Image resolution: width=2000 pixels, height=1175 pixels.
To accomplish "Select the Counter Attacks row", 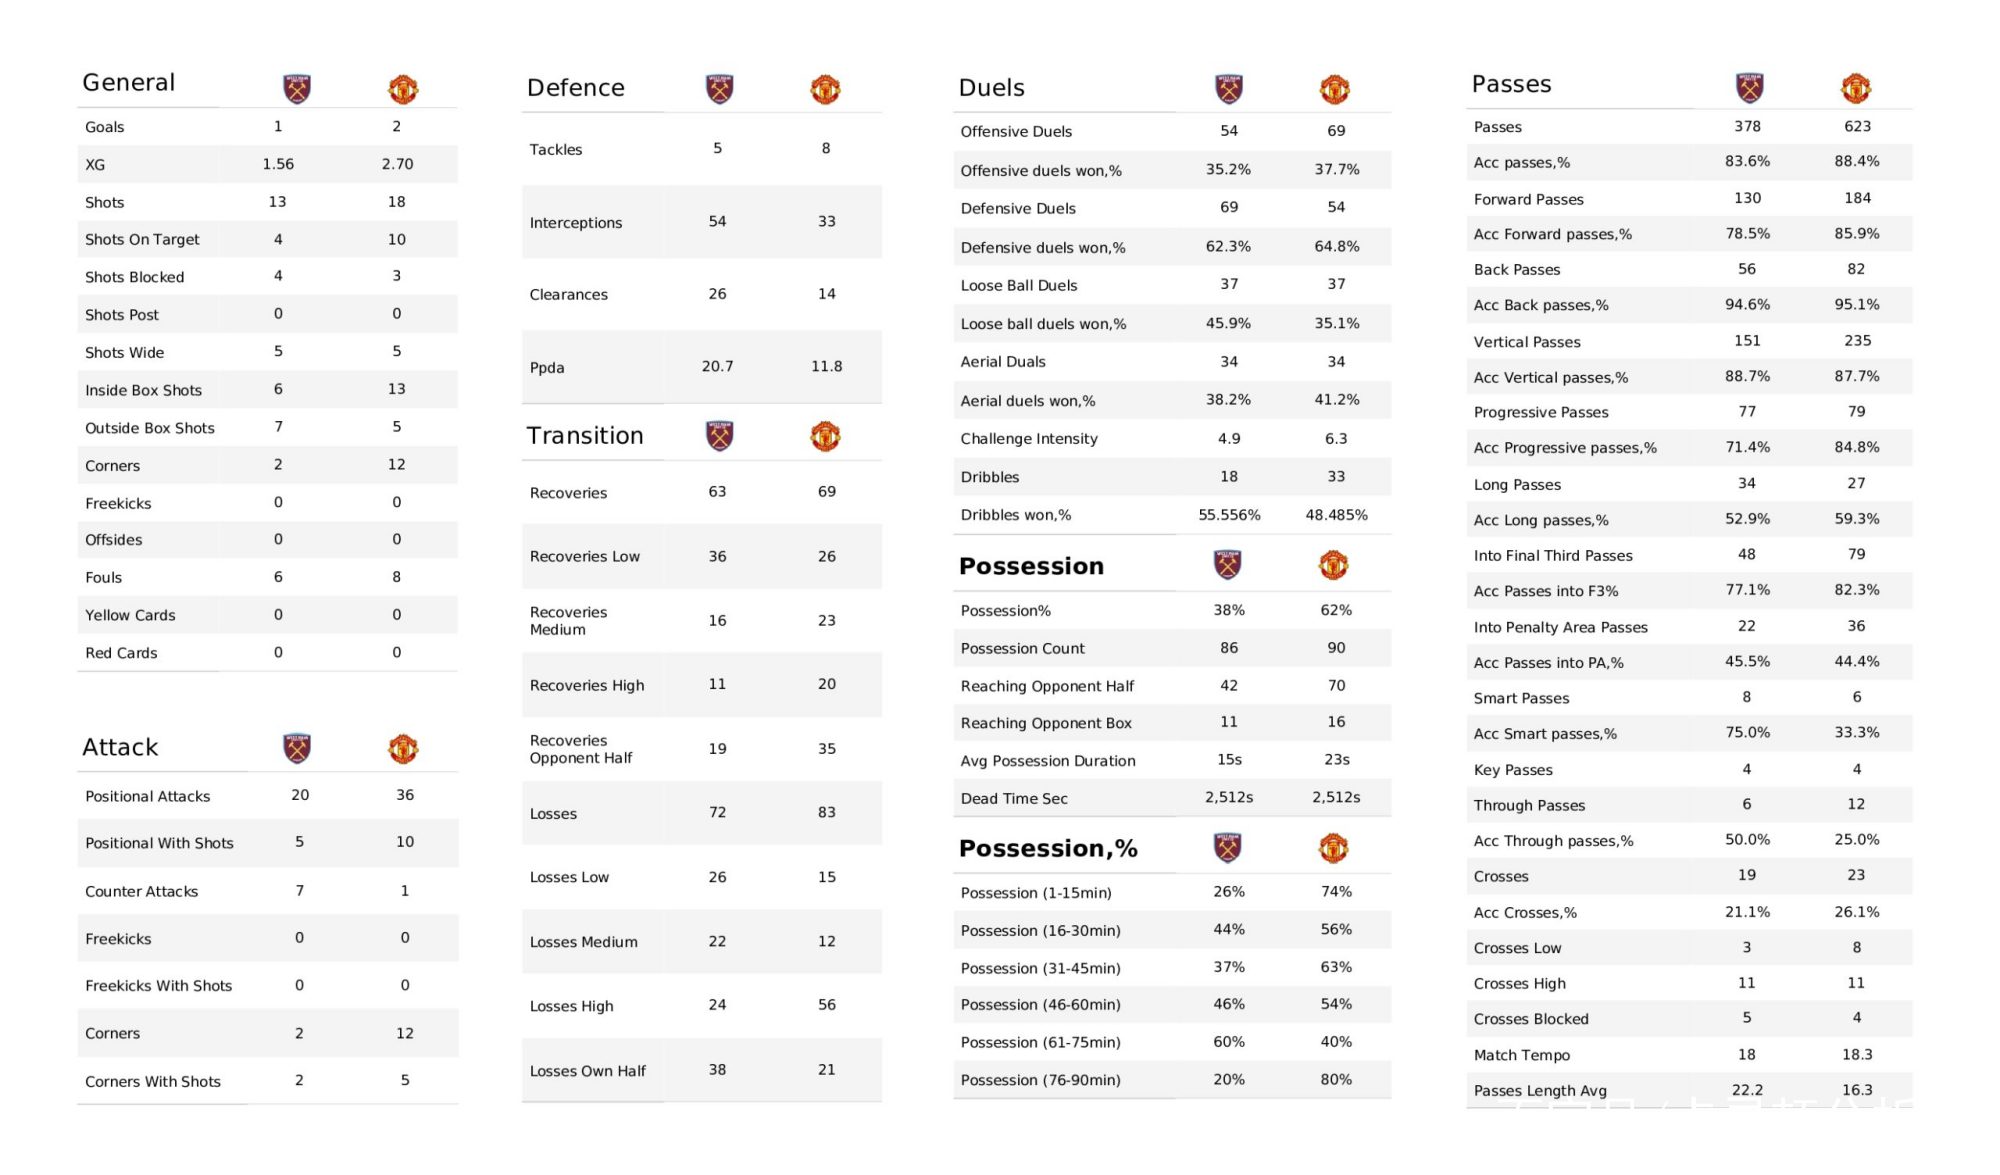I will (268, 891).
